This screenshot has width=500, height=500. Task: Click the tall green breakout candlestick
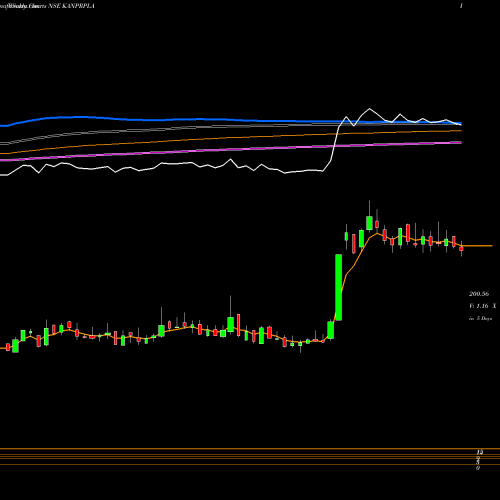(x=339, y=287)
